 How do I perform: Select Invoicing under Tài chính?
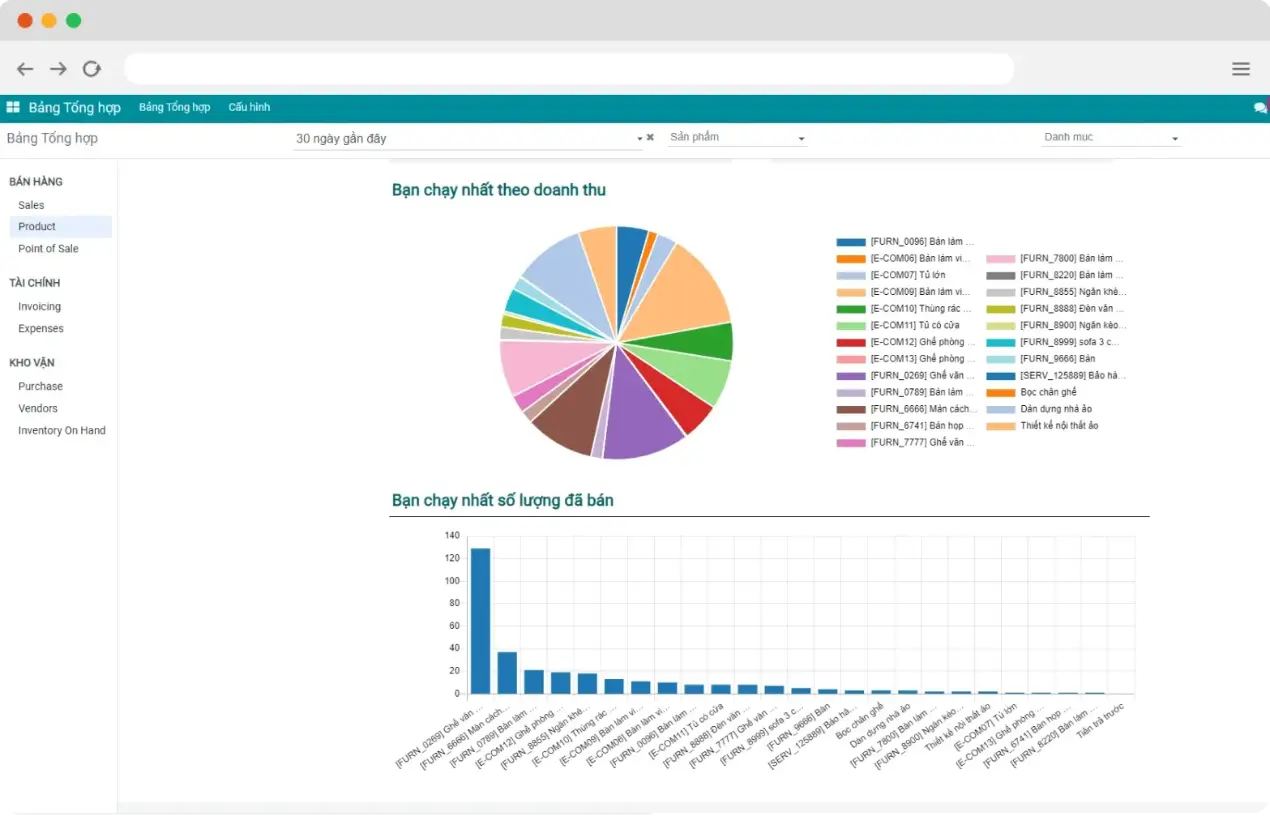(x=39, y=307)
